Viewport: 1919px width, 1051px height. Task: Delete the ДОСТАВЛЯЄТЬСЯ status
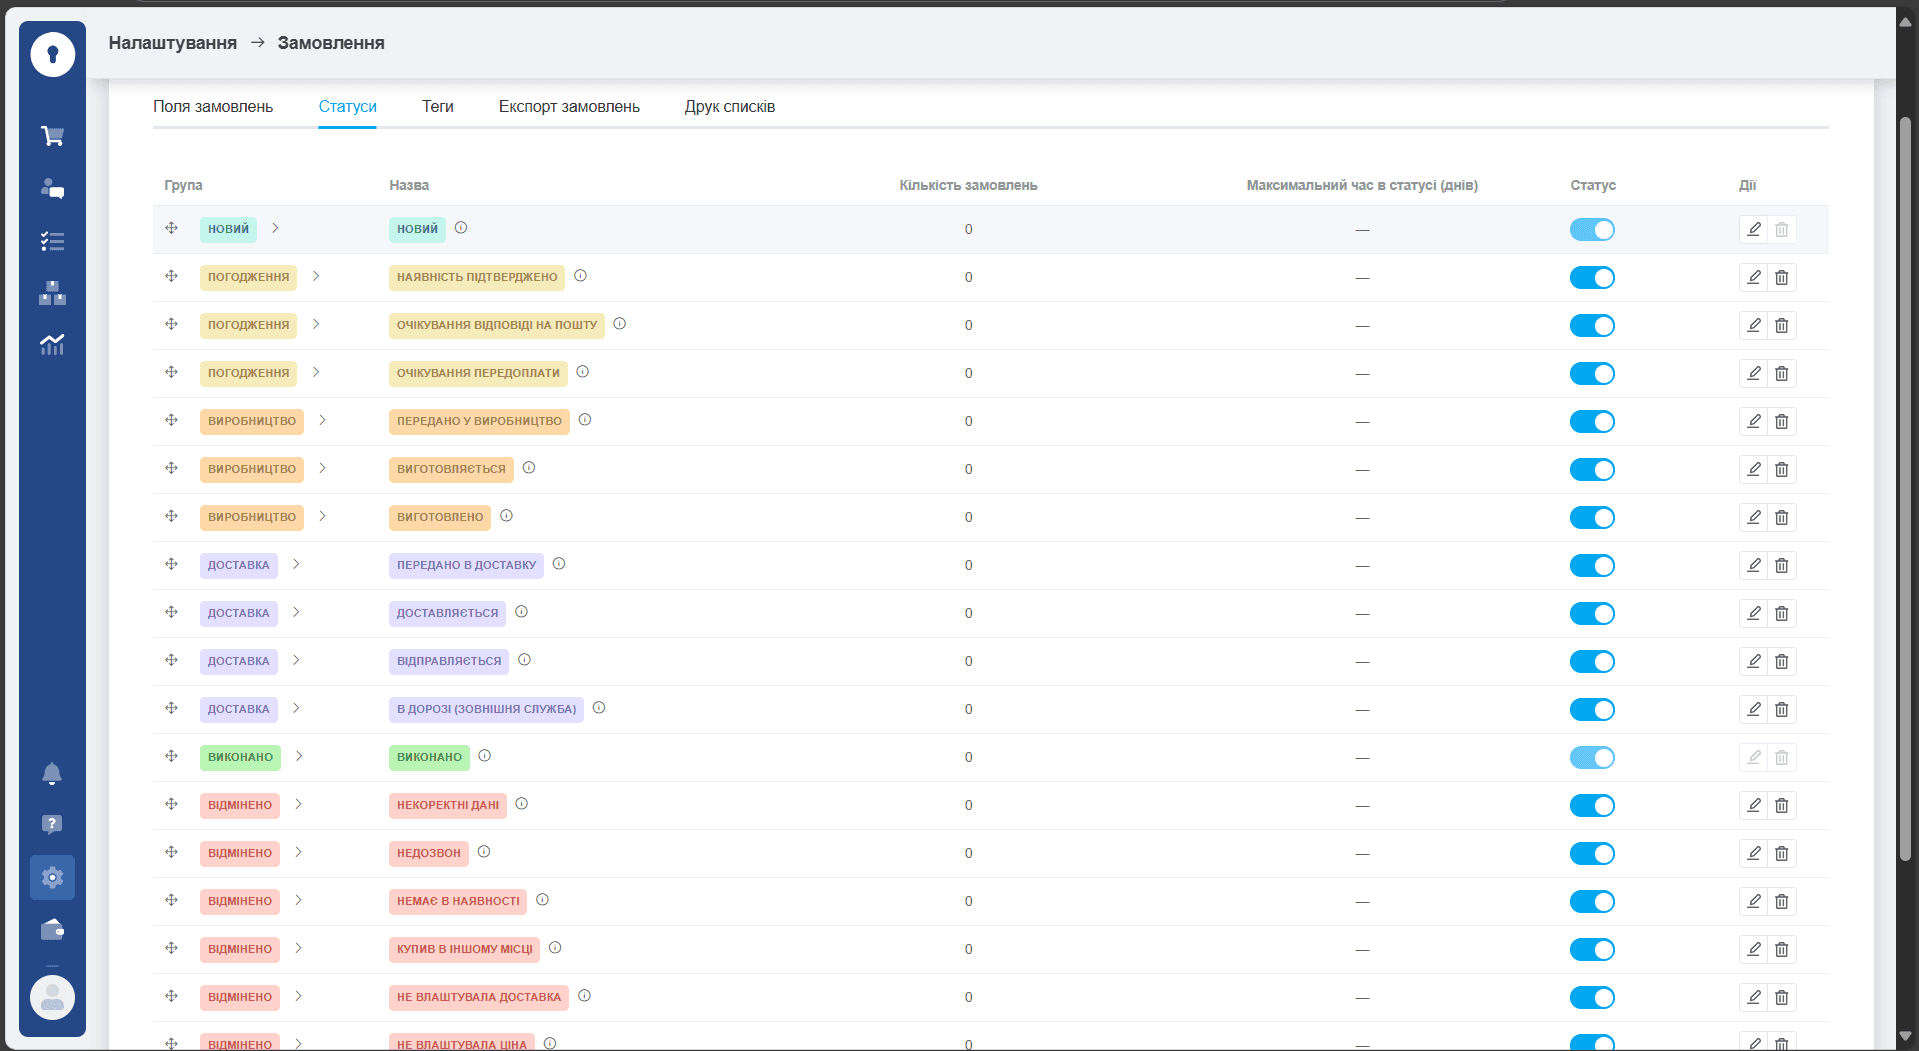1781,613
